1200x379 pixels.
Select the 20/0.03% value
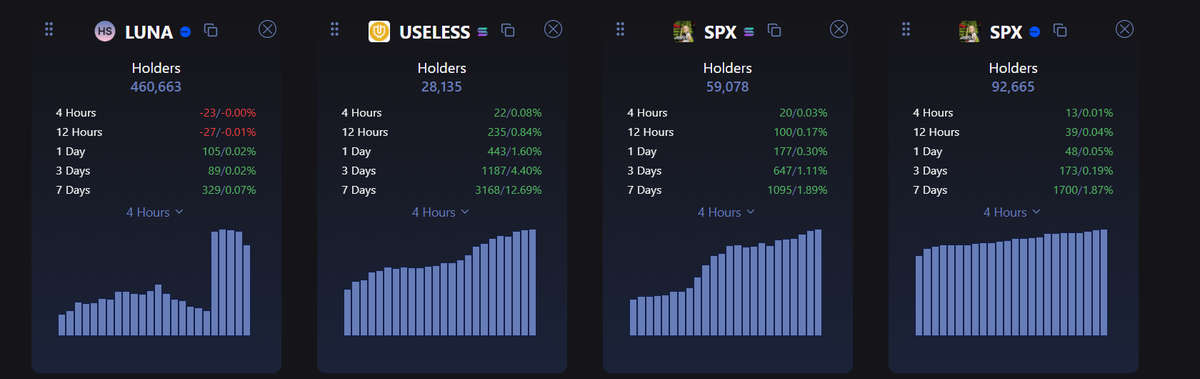coord(804,113)
